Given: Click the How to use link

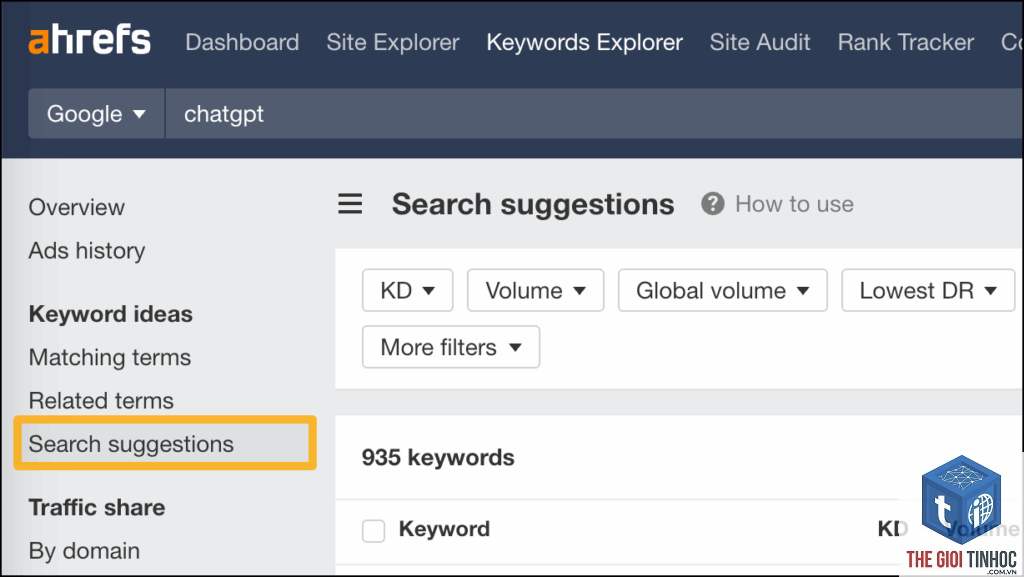Looking at the screenshot, I should (794, 204).
